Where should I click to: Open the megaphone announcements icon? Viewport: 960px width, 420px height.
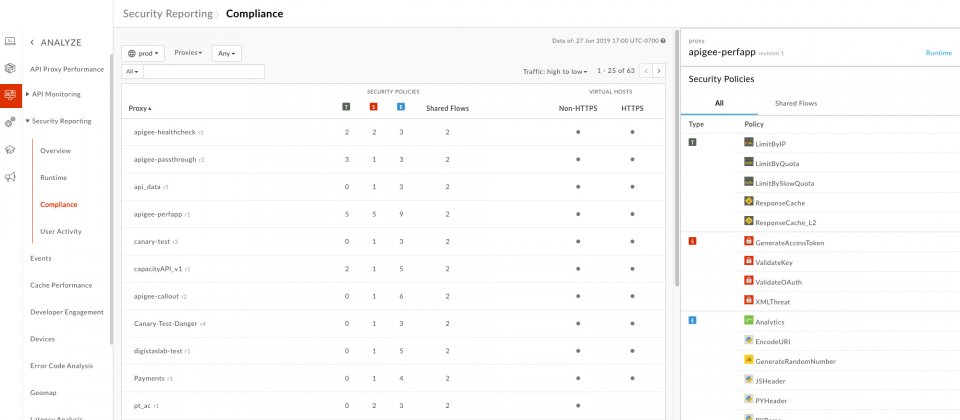point(10,177)
